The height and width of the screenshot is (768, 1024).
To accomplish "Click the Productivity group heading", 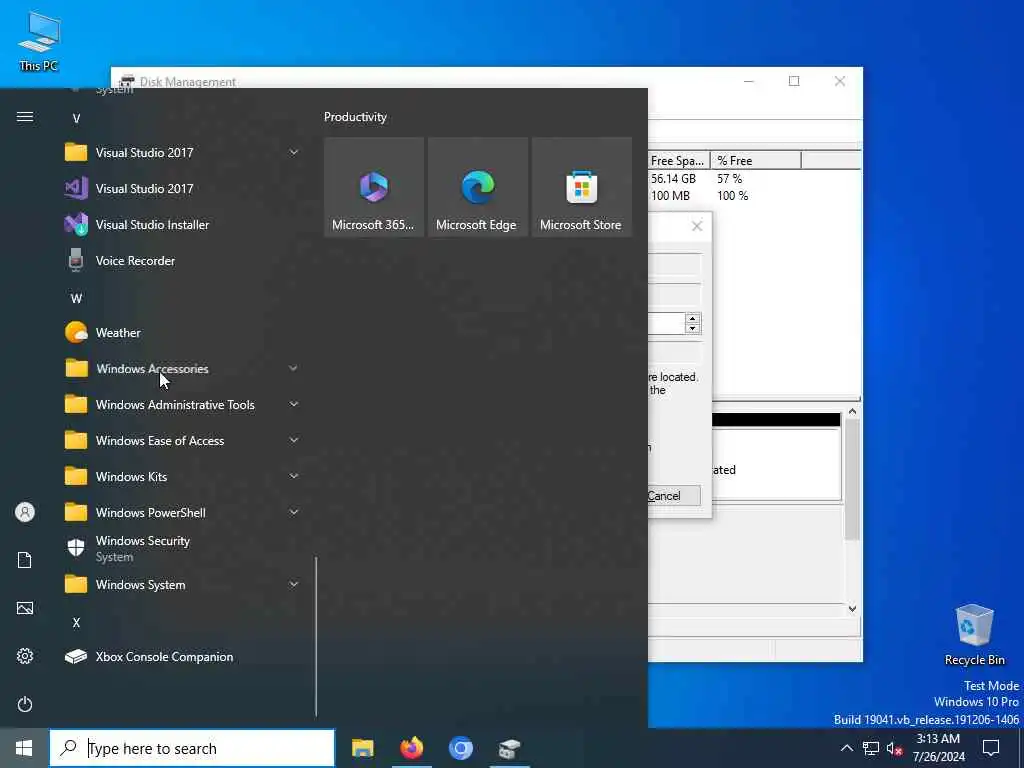I will point(355,117).
